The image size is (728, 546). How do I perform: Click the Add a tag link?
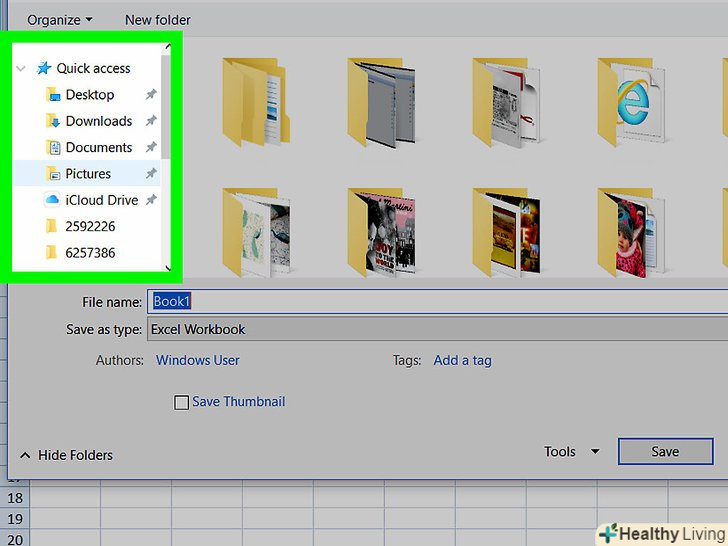coord(462,360)
